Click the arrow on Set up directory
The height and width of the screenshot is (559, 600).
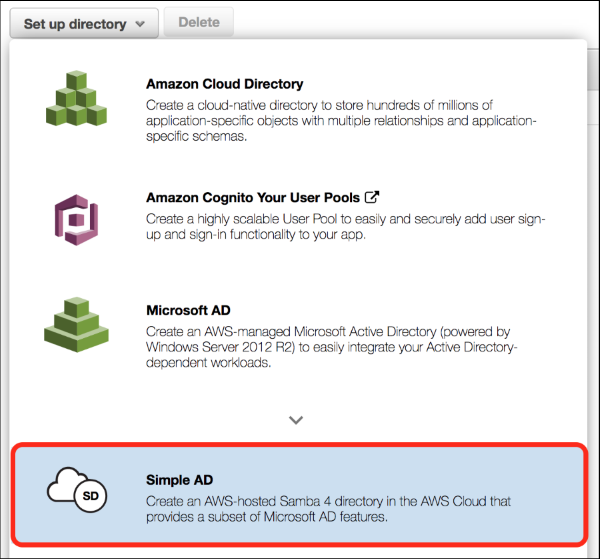coord(140,24)
